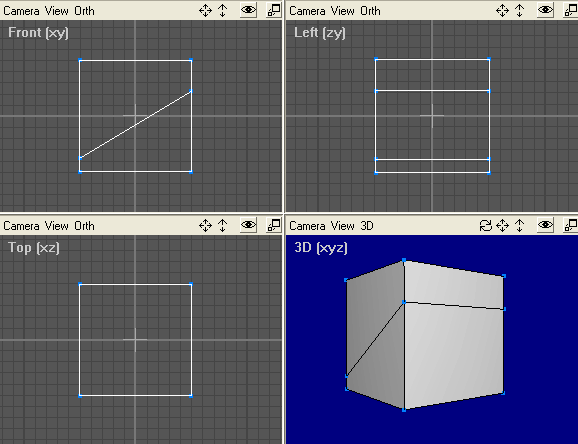Open Camera menu in 3D viewport header
This screenshot has width=578, height=444.
(307, 226)
